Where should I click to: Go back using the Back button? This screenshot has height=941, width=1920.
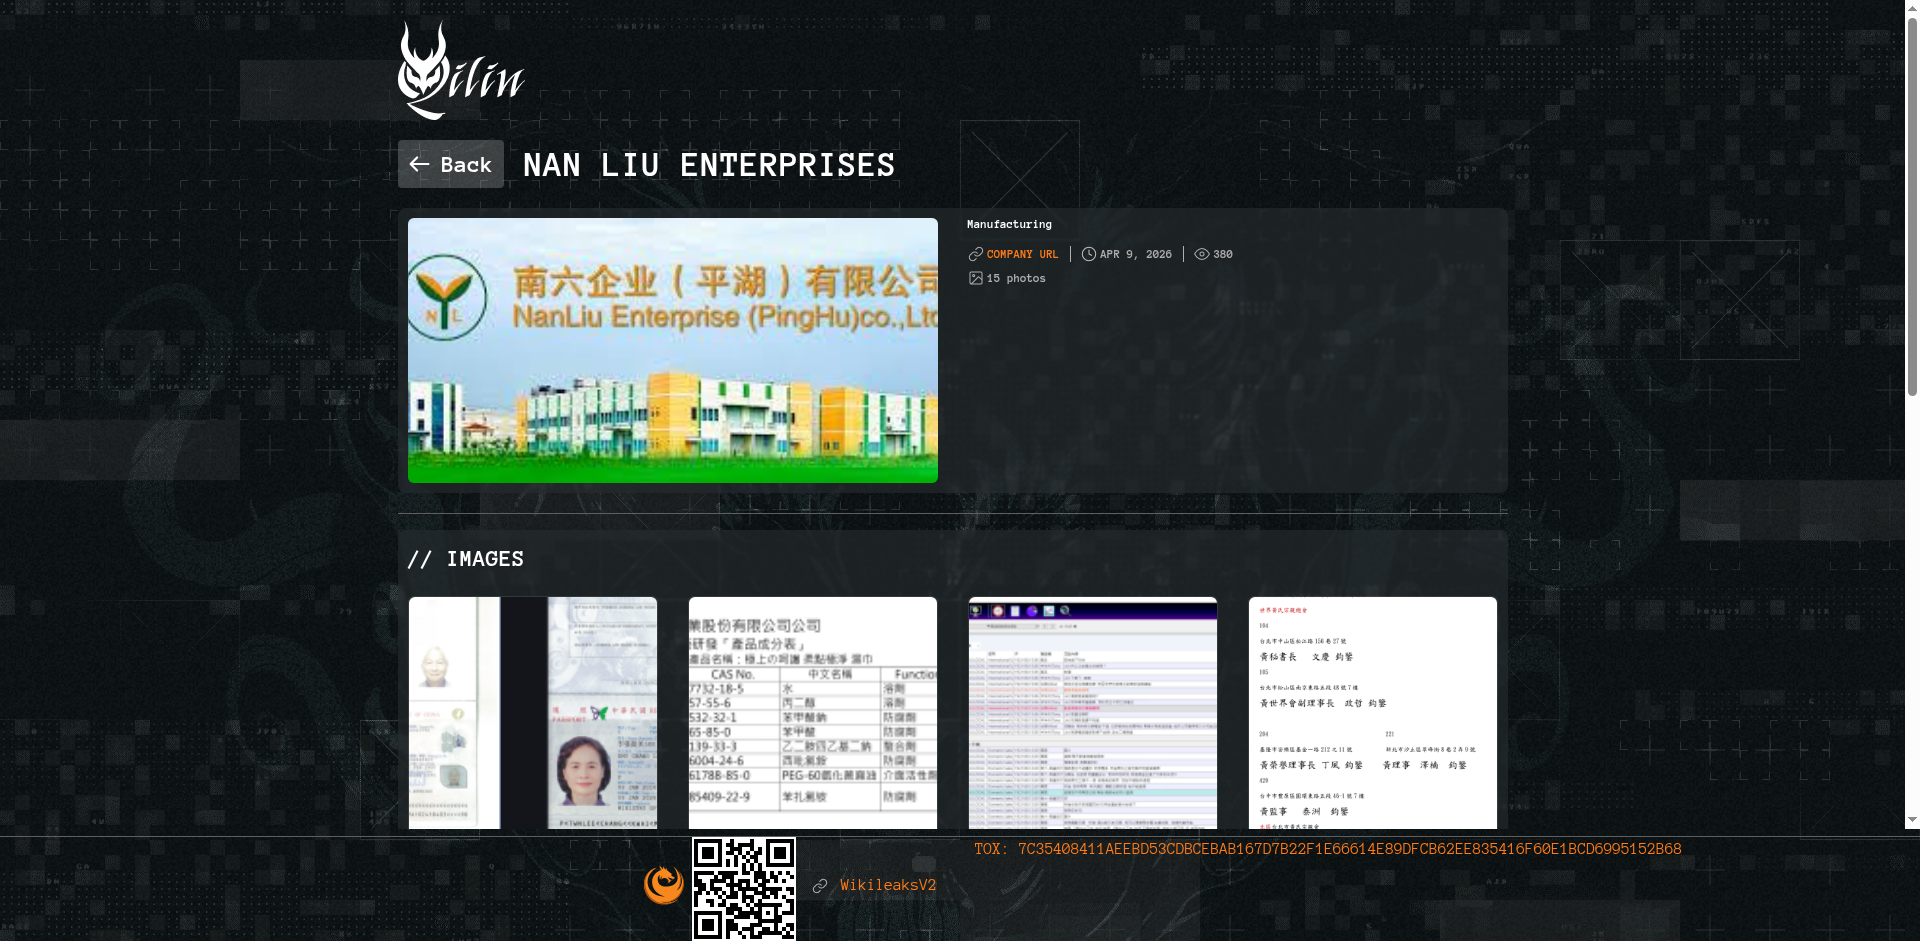coord(451,164)
